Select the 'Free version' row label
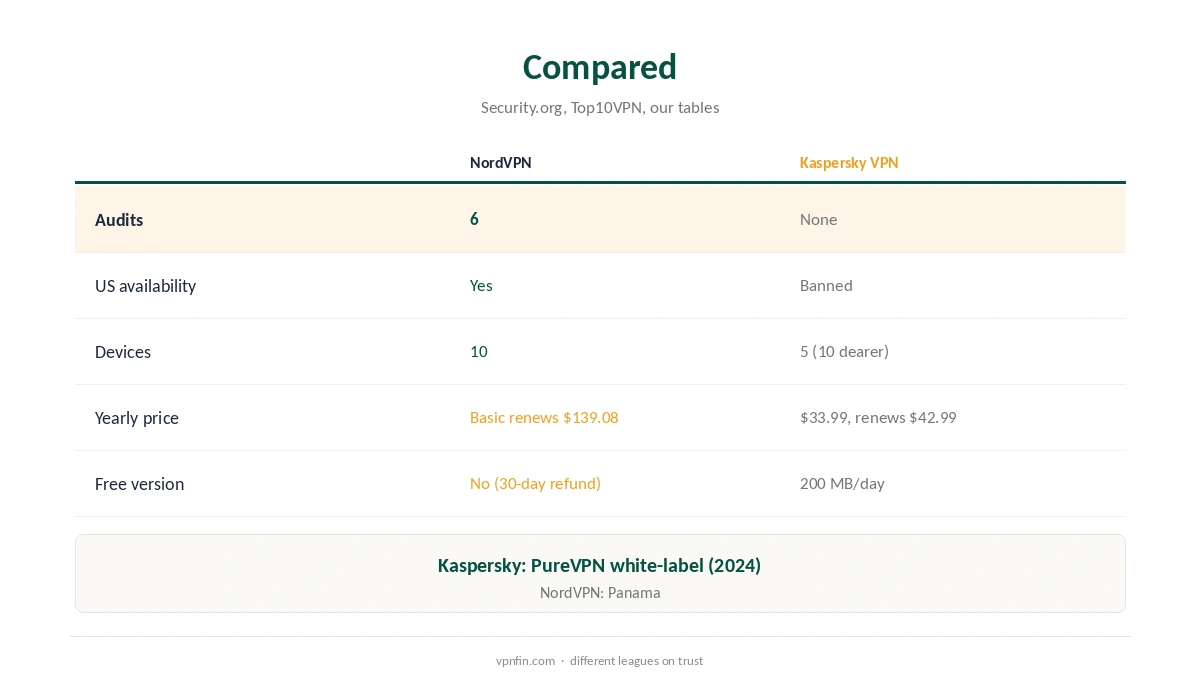The height and width of the screenshot is (680, 1200). [x=139, y=484]
